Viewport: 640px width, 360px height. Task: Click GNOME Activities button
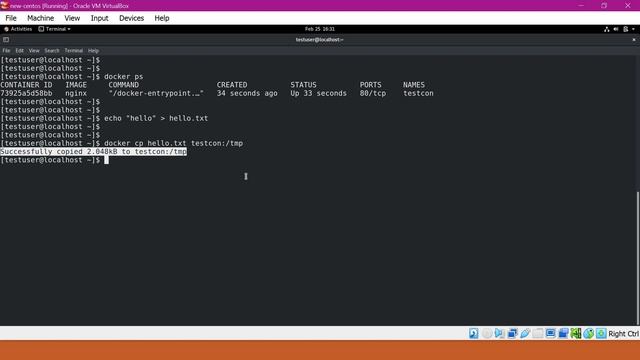[18, 29]
